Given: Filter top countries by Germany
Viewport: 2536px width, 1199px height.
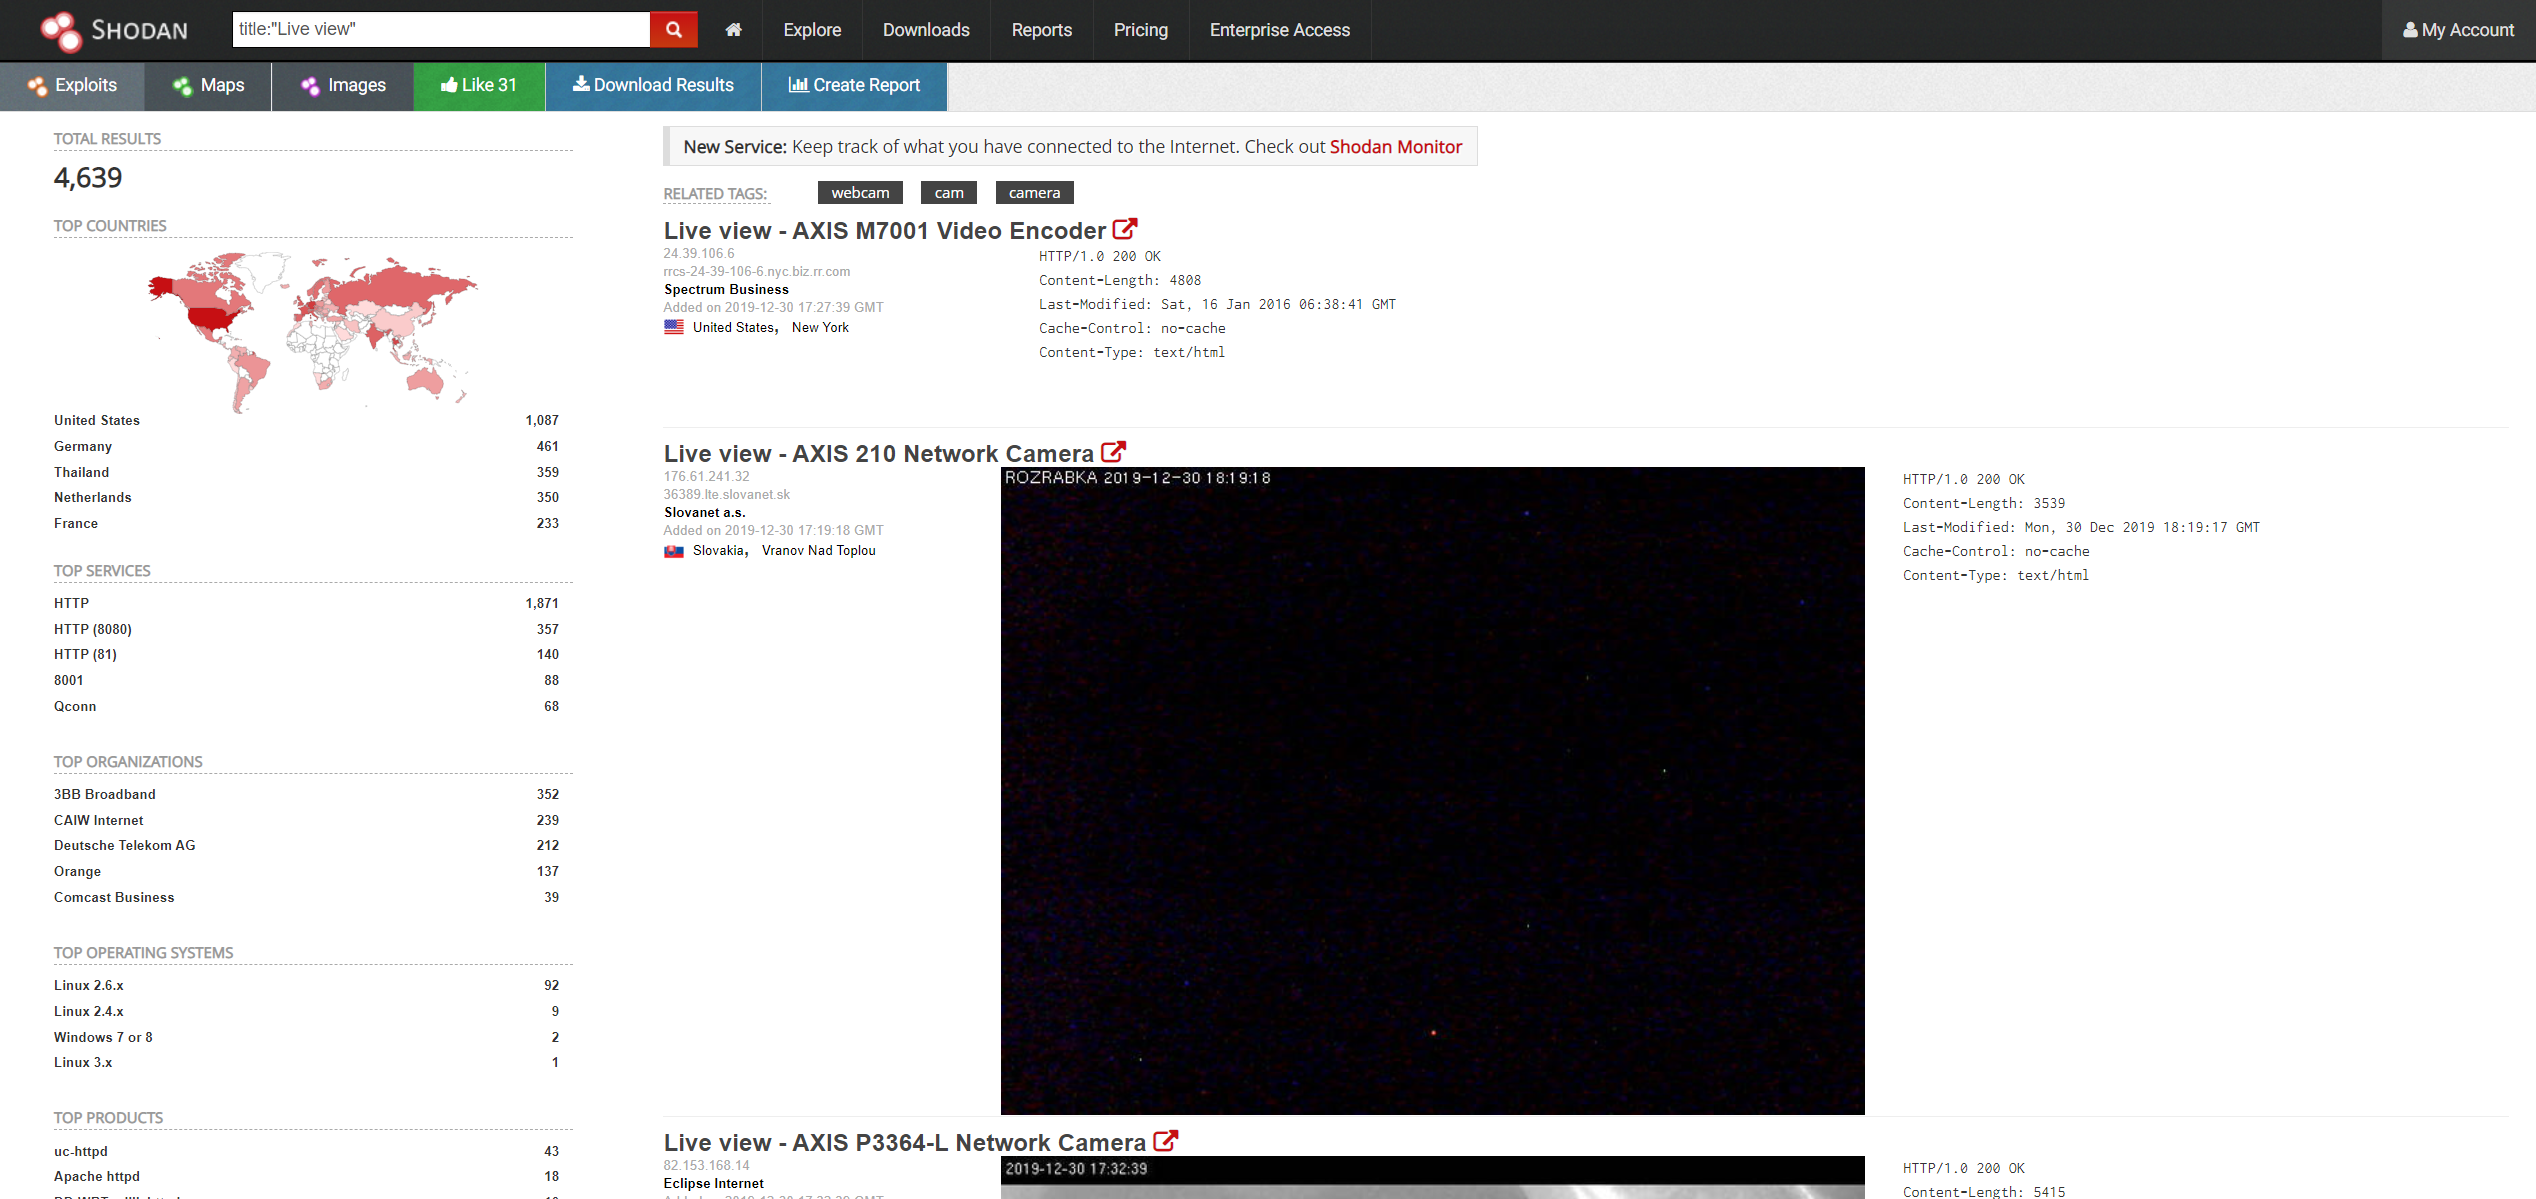Looking at the screenshot, I should pyautogui.click(x=83, y=446).
